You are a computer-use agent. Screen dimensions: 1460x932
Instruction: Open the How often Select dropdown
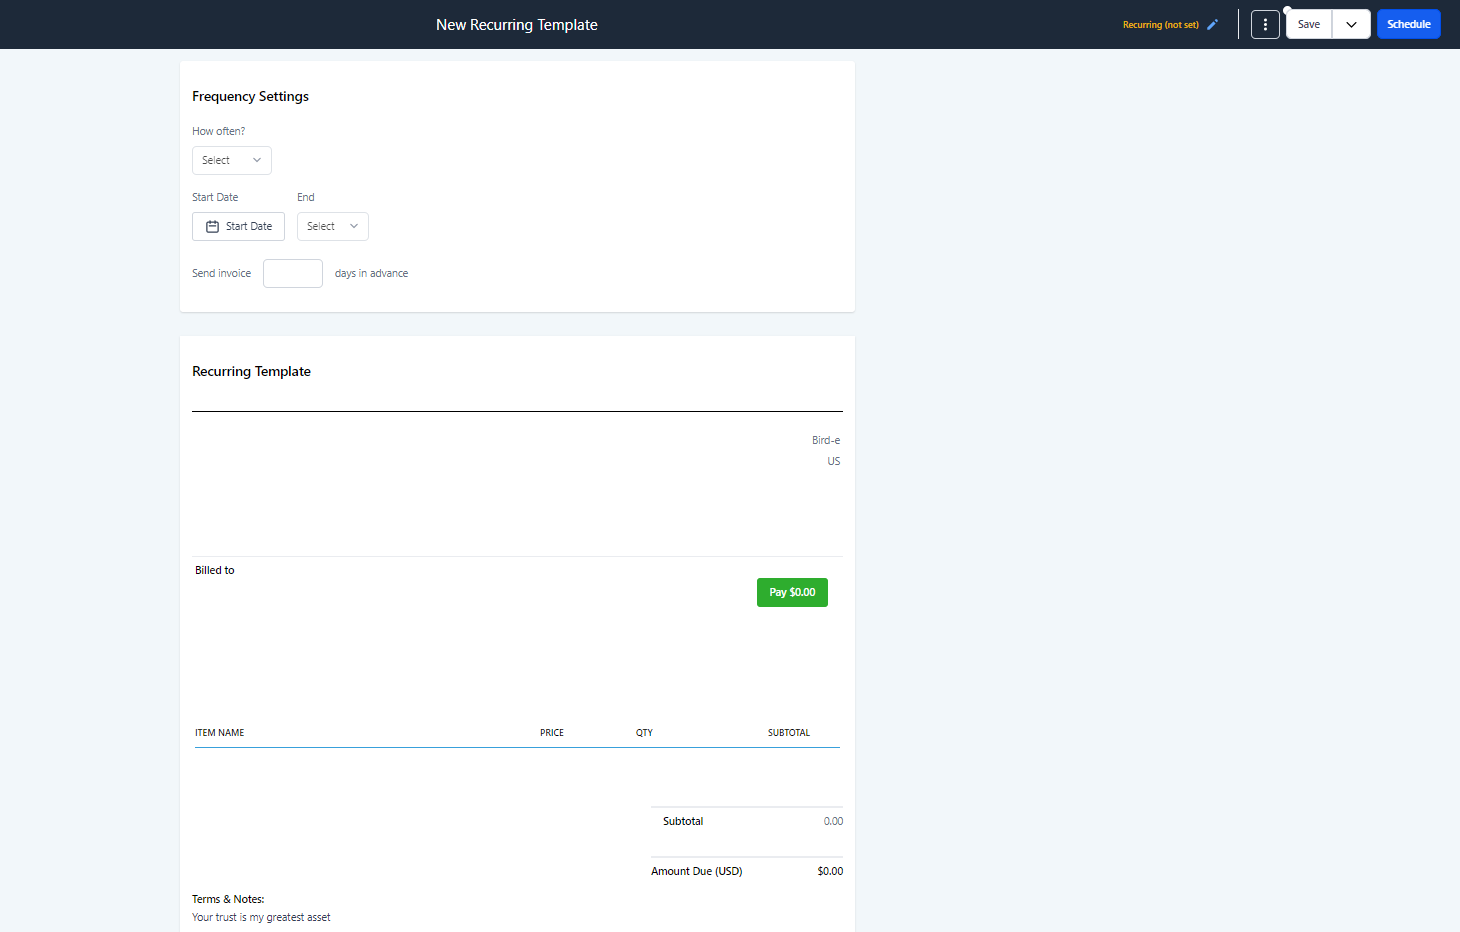coord(232,160)
